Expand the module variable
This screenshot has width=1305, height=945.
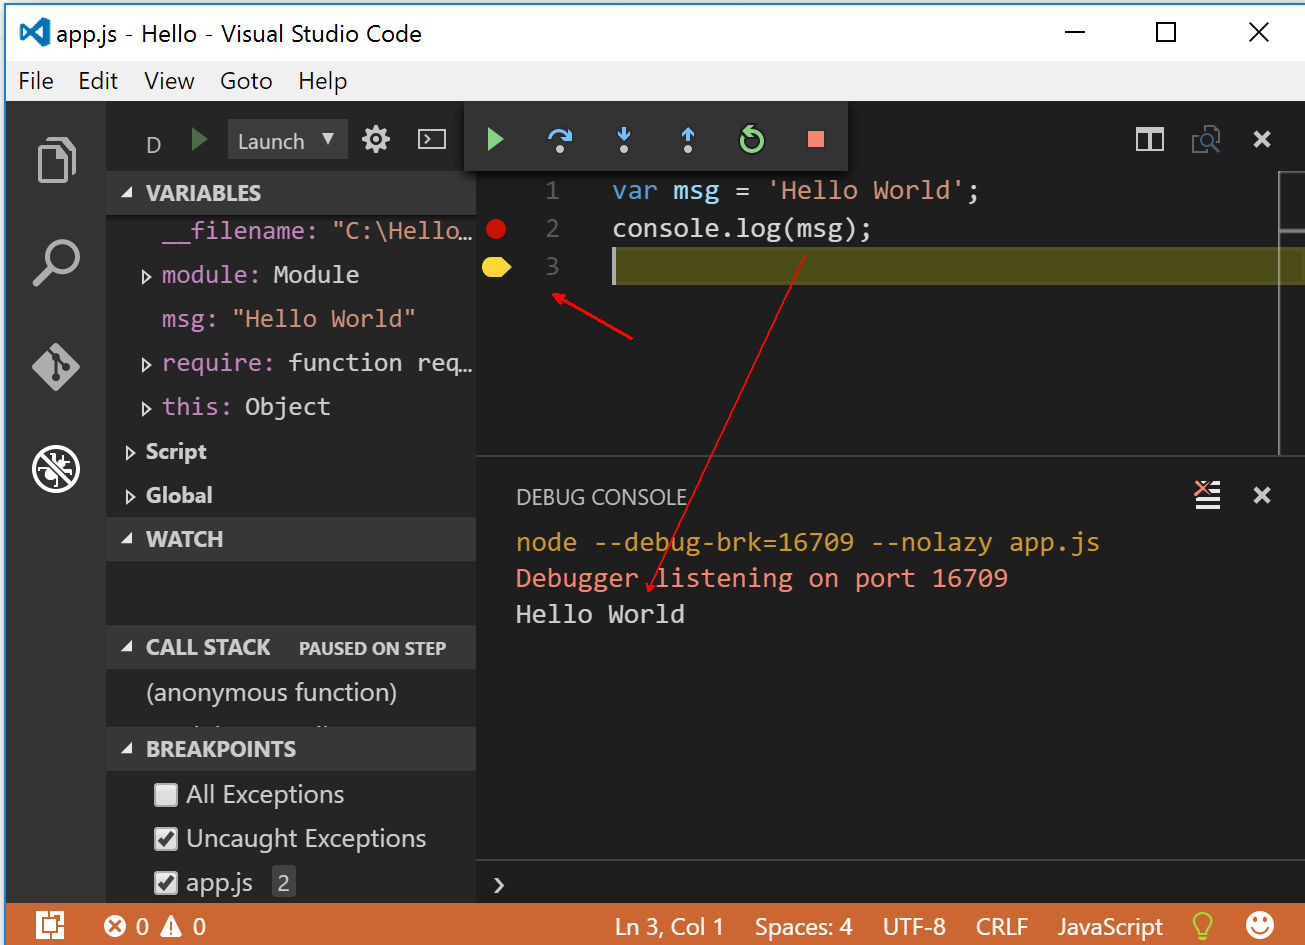point(145,275)
